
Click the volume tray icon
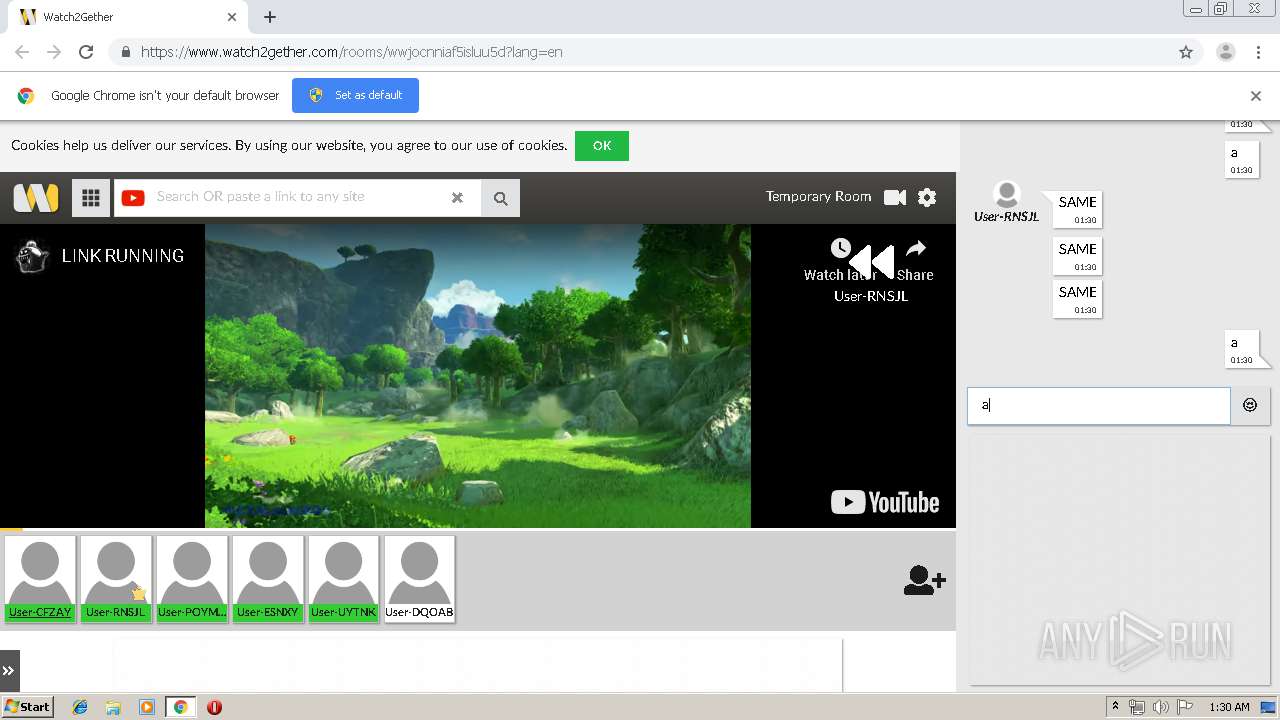pyautogui.click(x=1161, y=707)
